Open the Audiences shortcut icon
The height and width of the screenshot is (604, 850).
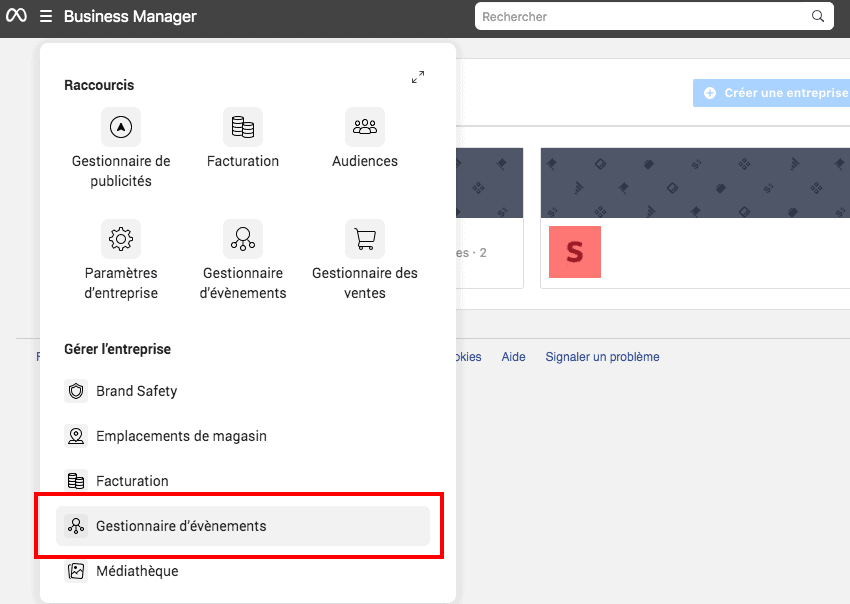click(x=365, y=127)
